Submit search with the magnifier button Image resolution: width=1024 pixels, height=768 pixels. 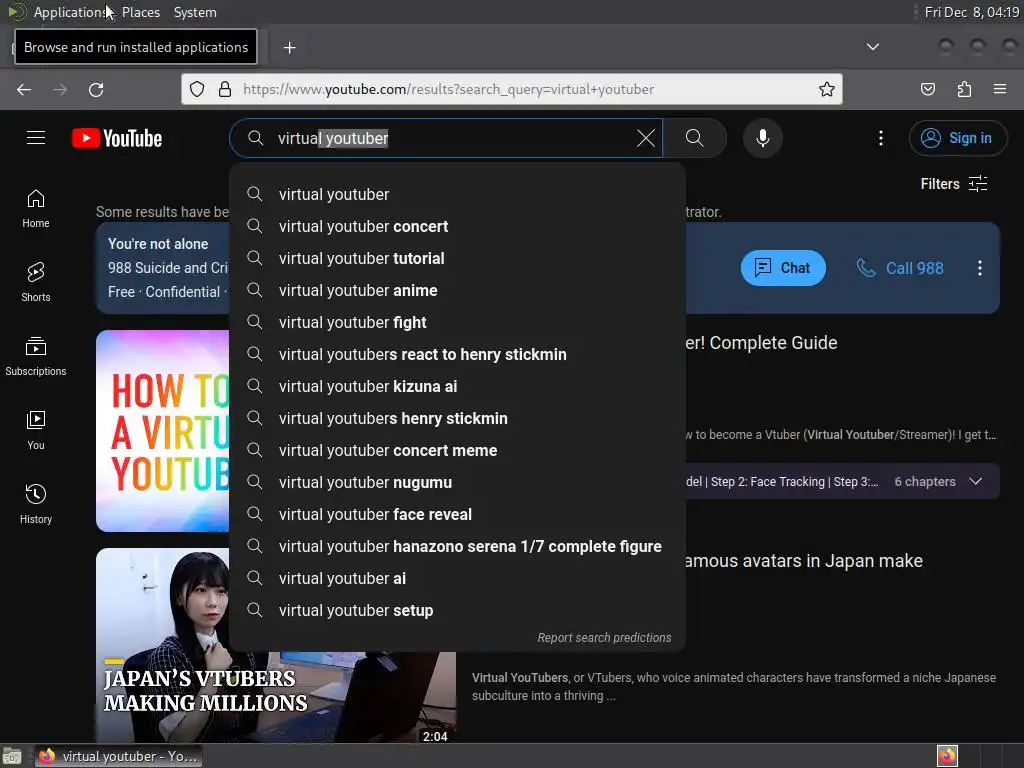click(695, 138)
